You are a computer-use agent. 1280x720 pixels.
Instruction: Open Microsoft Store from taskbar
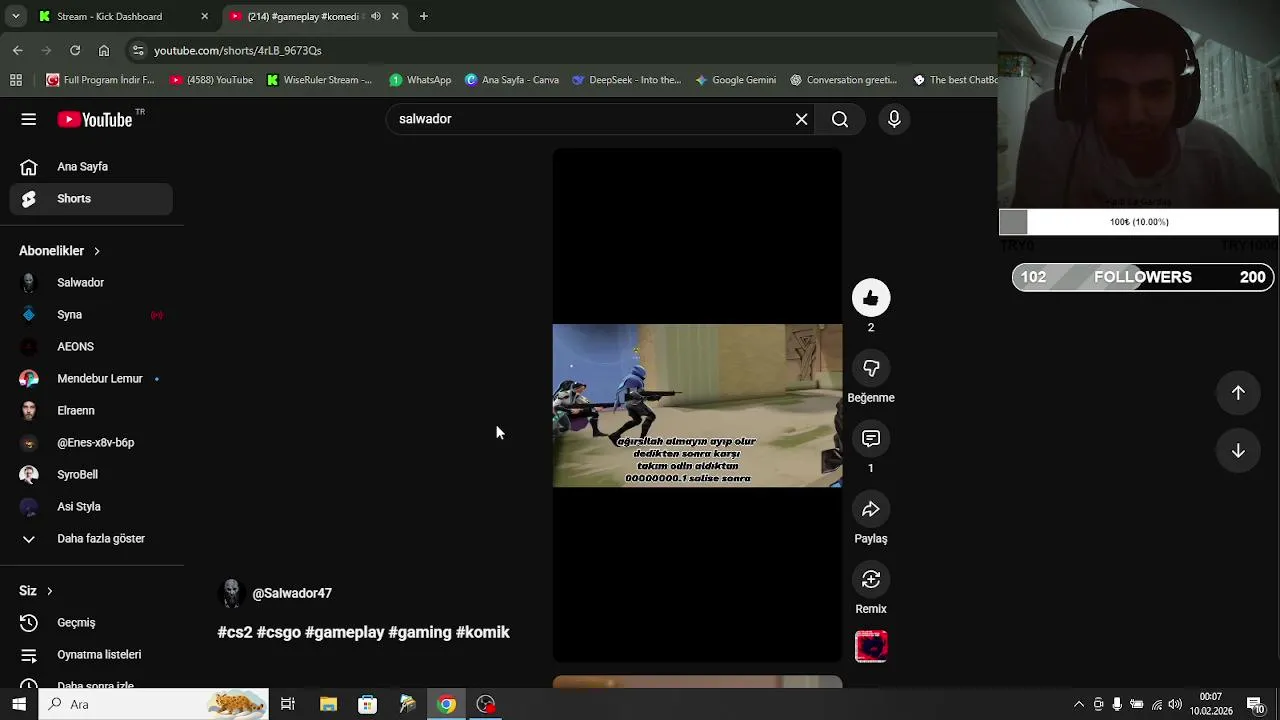click(367, 704)
